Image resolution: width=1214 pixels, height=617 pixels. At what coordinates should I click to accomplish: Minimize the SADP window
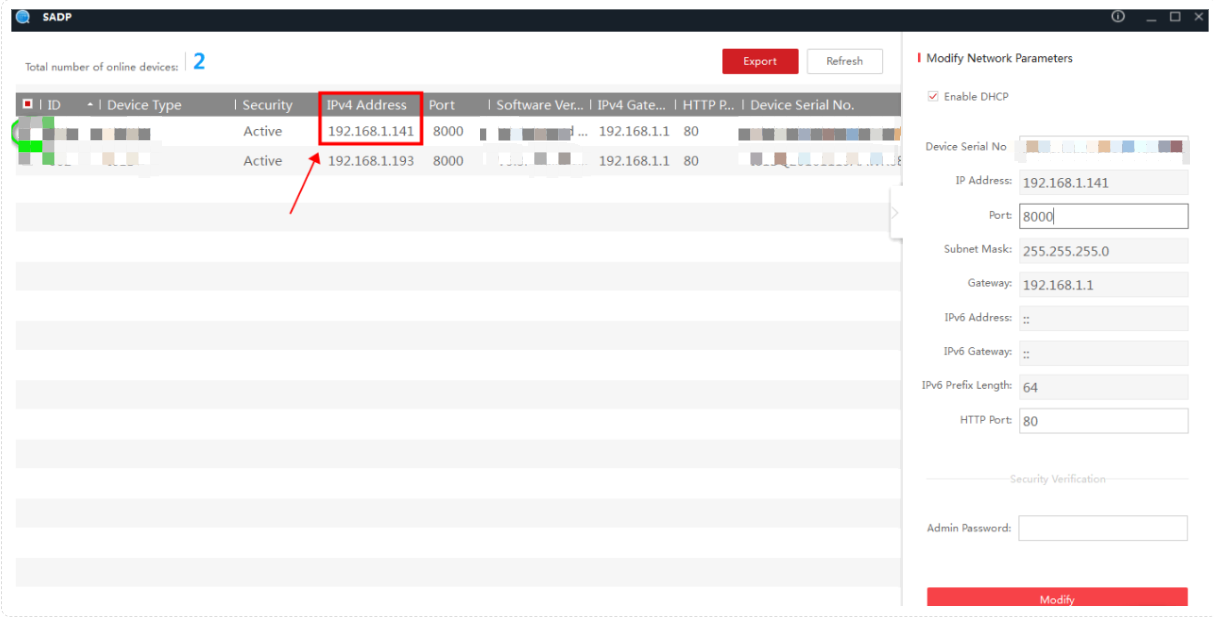[x=1151, y=18]
